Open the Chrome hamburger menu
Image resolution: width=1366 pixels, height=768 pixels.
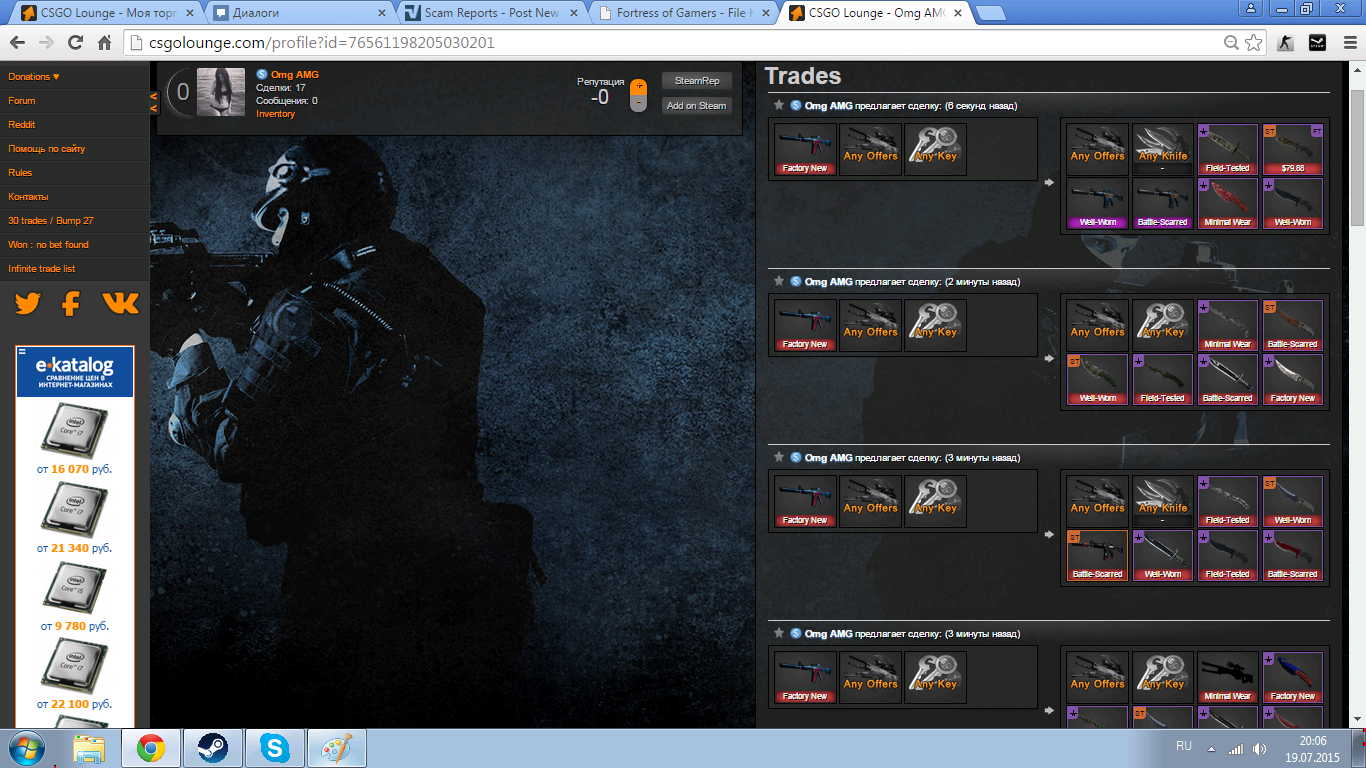1347,43
